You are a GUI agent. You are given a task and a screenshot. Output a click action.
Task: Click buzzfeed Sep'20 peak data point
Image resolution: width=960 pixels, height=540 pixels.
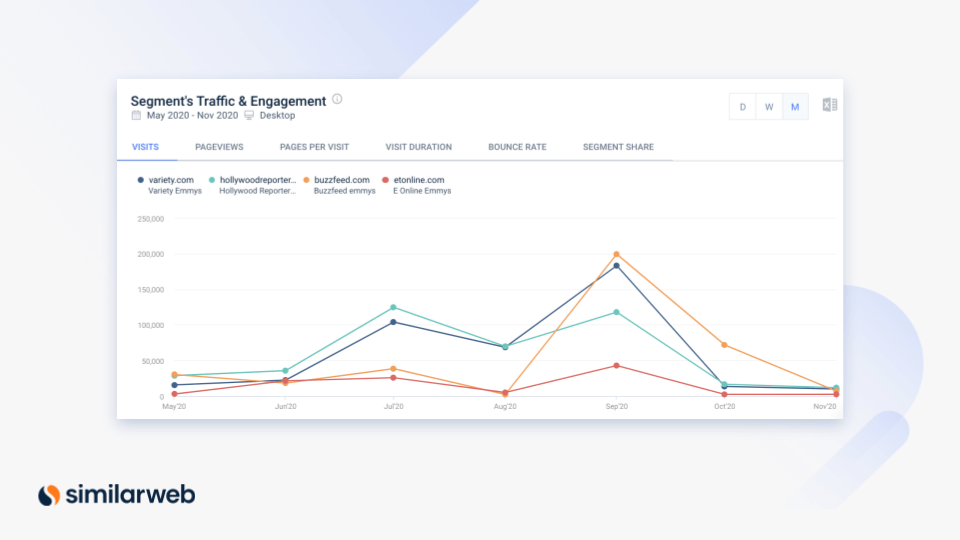pos(616,254)
